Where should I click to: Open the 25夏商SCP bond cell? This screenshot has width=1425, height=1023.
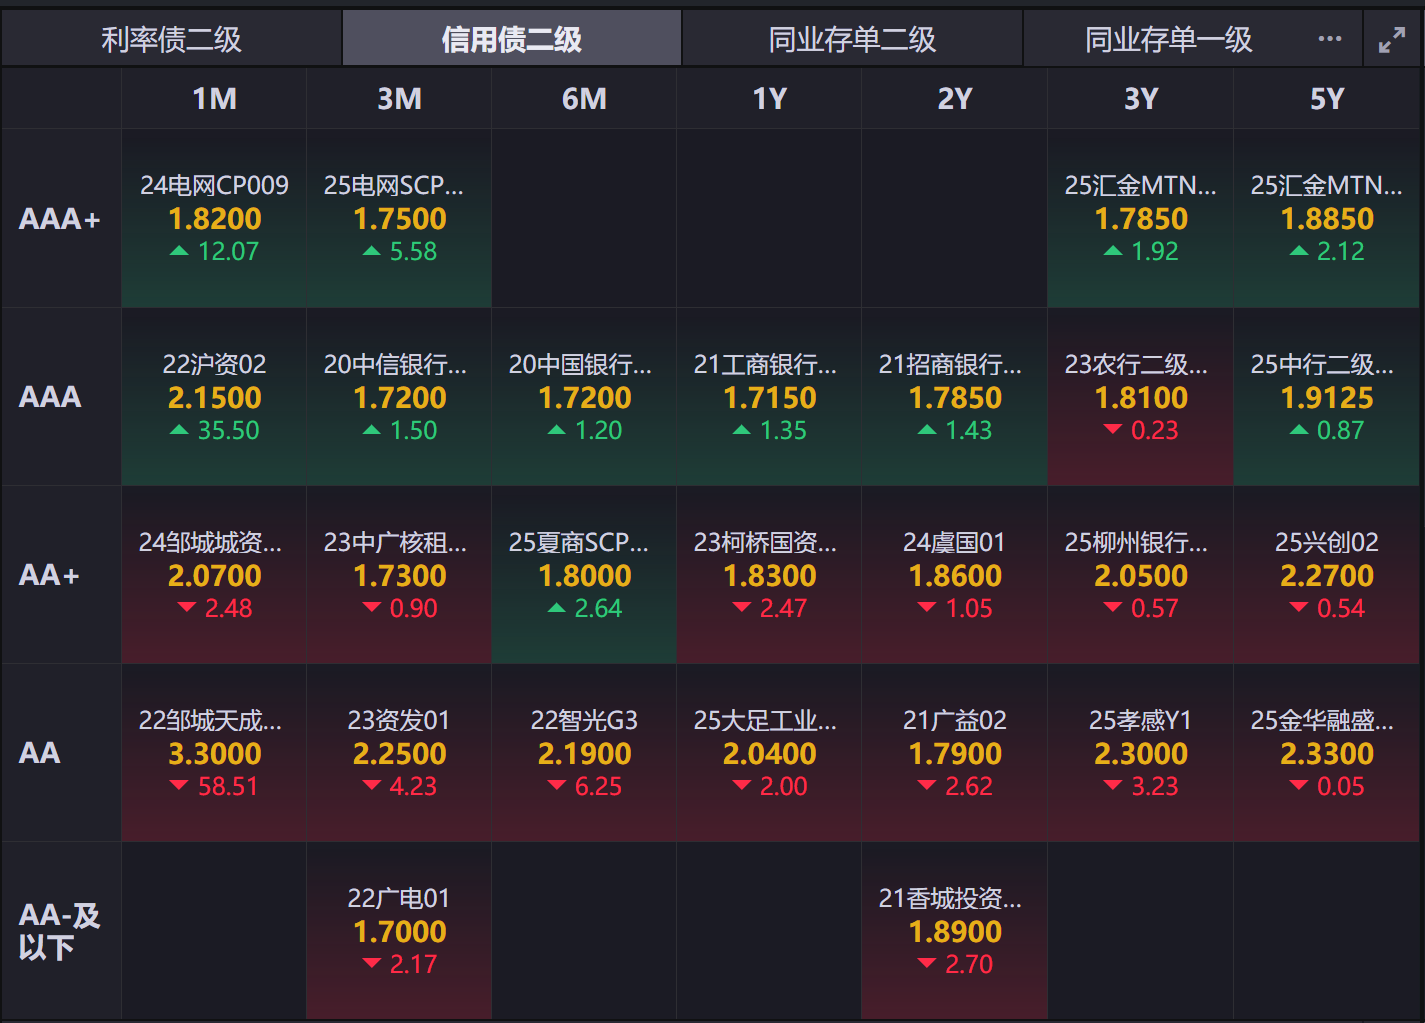pos(584,575)
